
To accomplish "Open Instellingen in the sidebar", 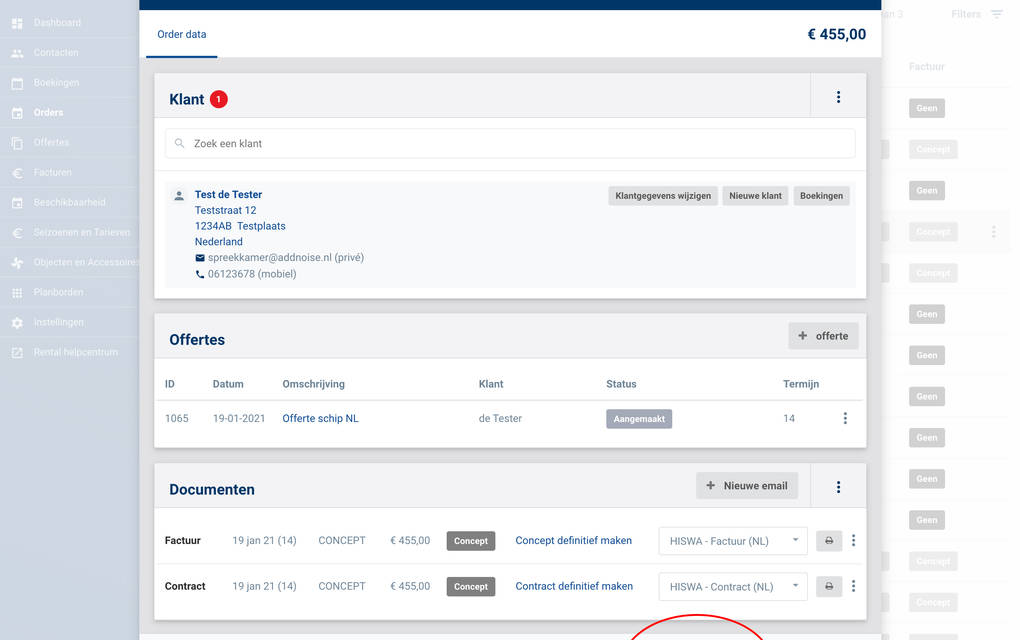I will (58, 322).
